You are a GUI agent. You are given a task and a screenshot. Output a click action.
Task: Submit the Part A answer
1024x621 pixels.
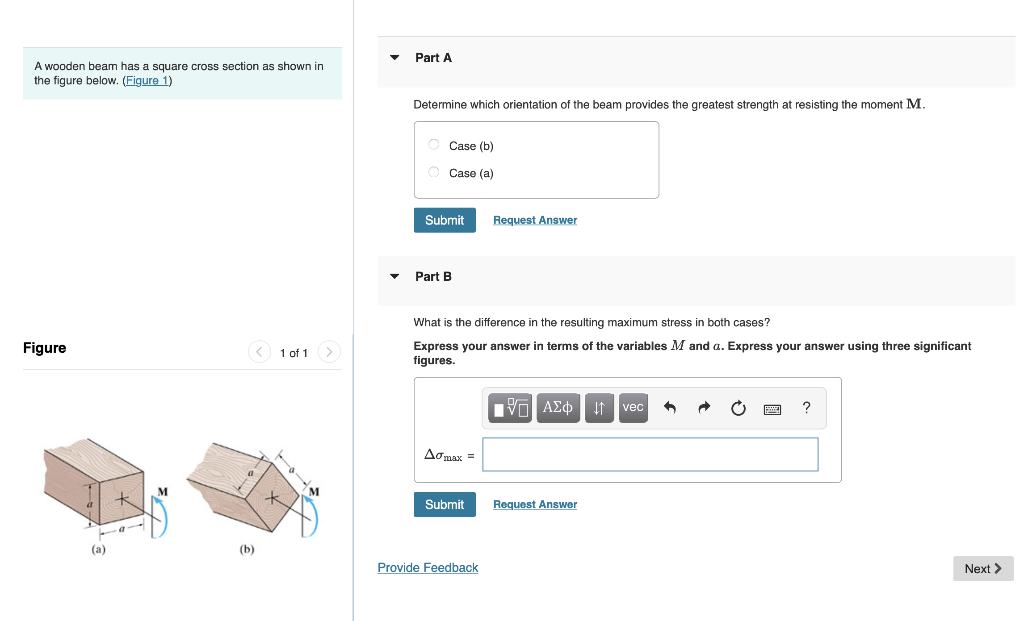(x=444, y=220)
